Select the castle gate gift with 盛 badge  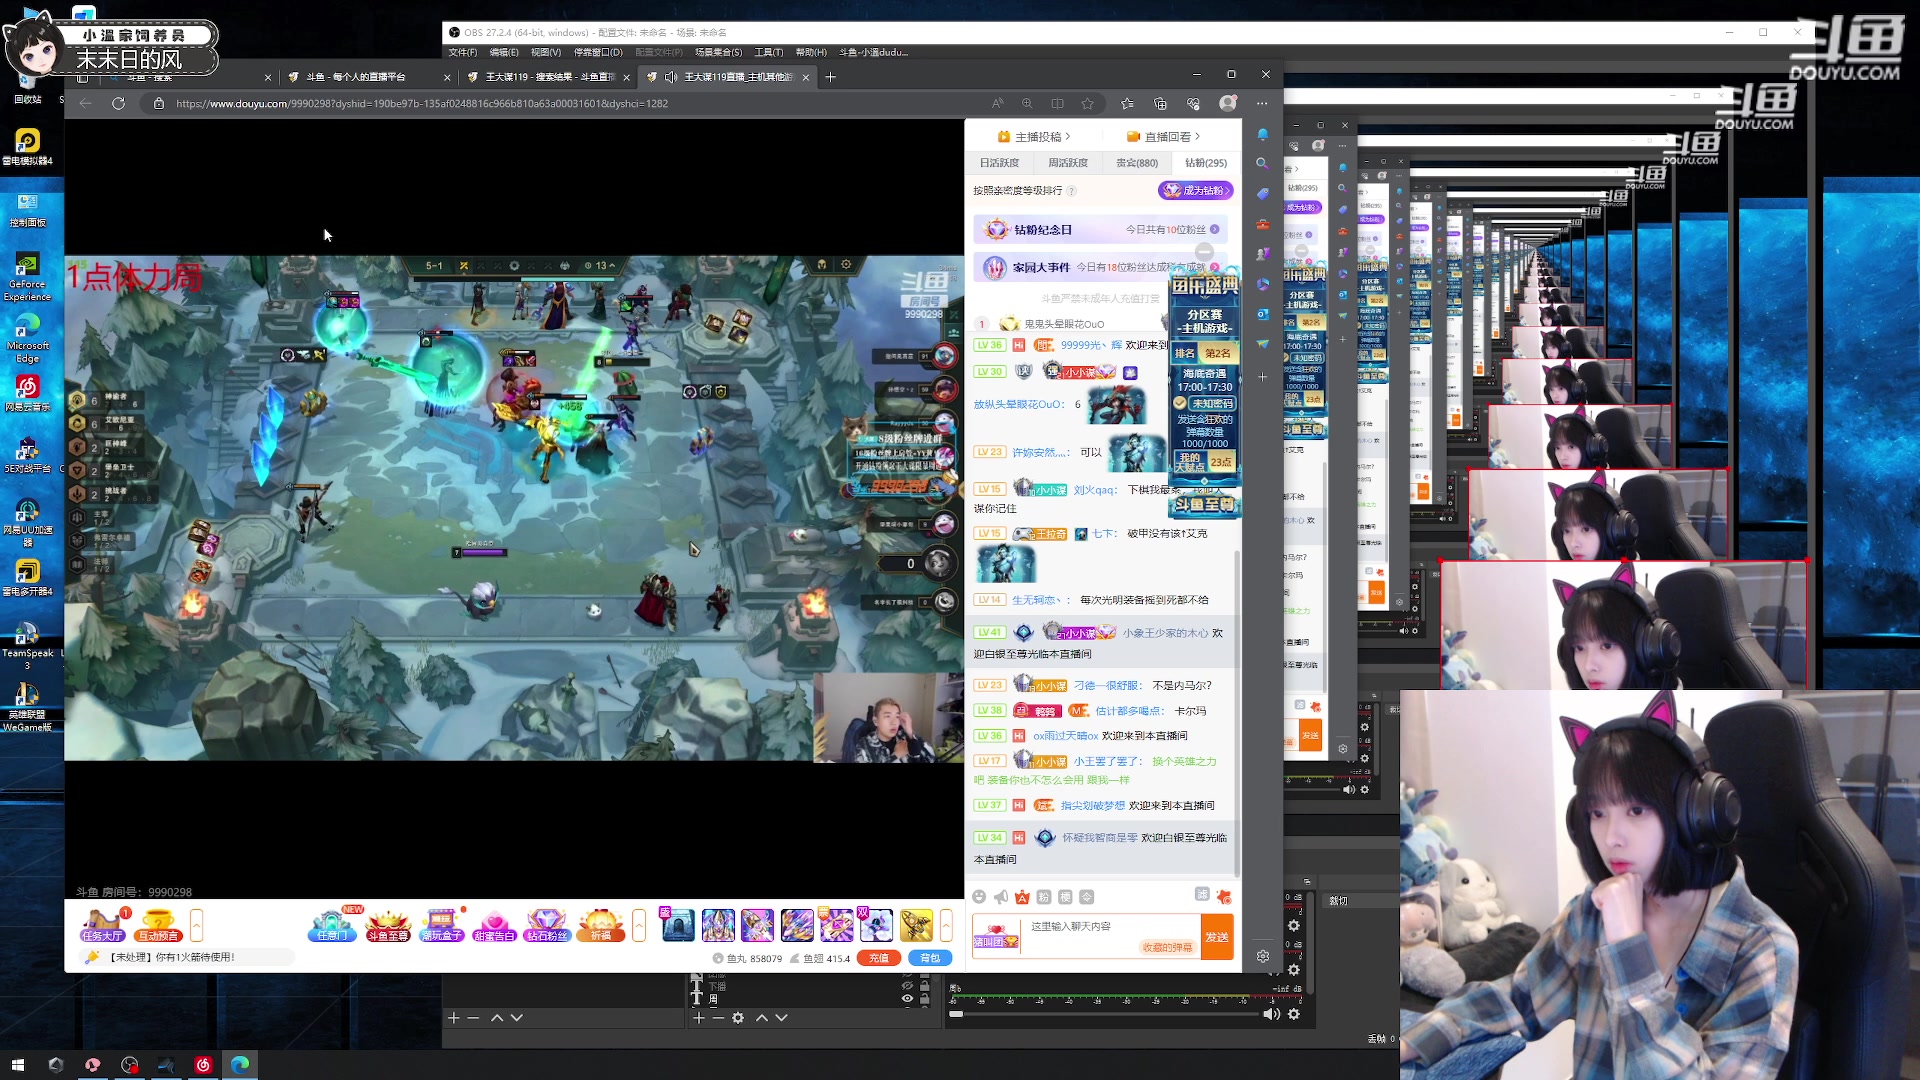tap(677, 925)
